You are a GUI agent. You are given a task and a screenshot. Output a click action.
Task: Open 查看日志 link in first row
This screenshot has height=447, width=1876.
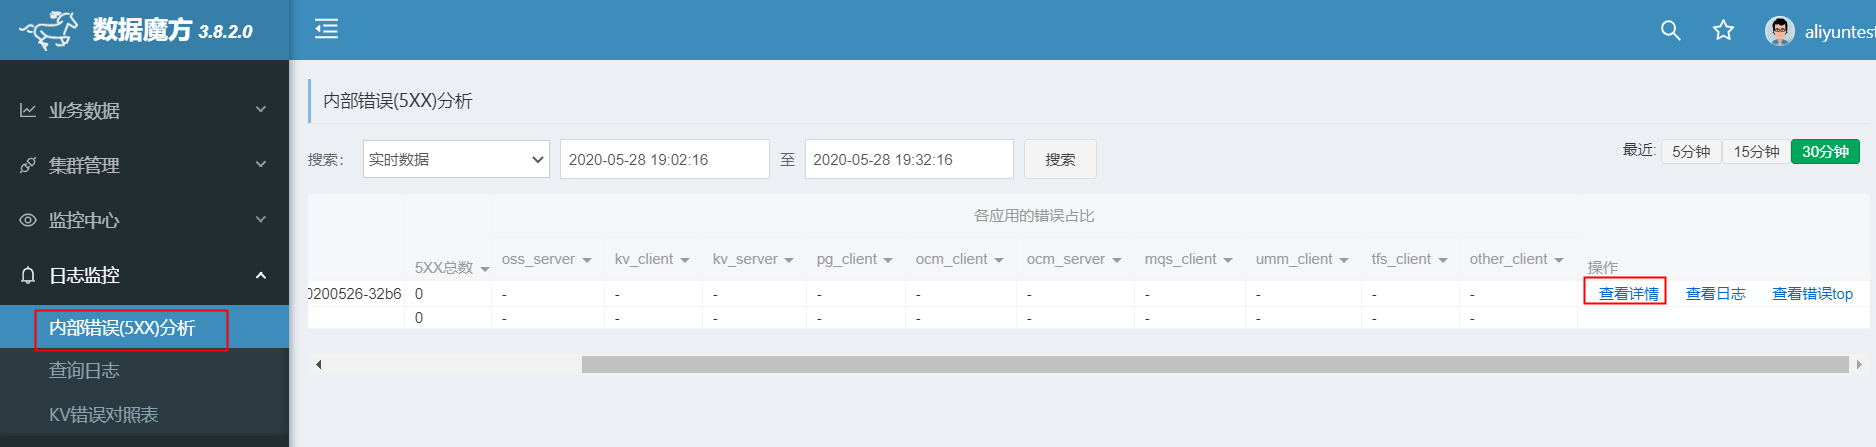(x=1715, y=294)
